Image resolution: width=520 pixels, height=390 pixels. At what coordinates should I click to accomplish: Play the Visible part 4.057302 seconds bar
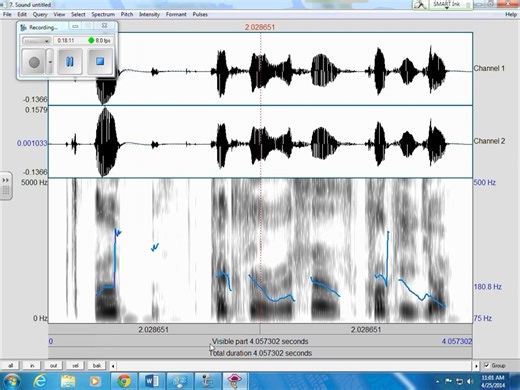260,341
